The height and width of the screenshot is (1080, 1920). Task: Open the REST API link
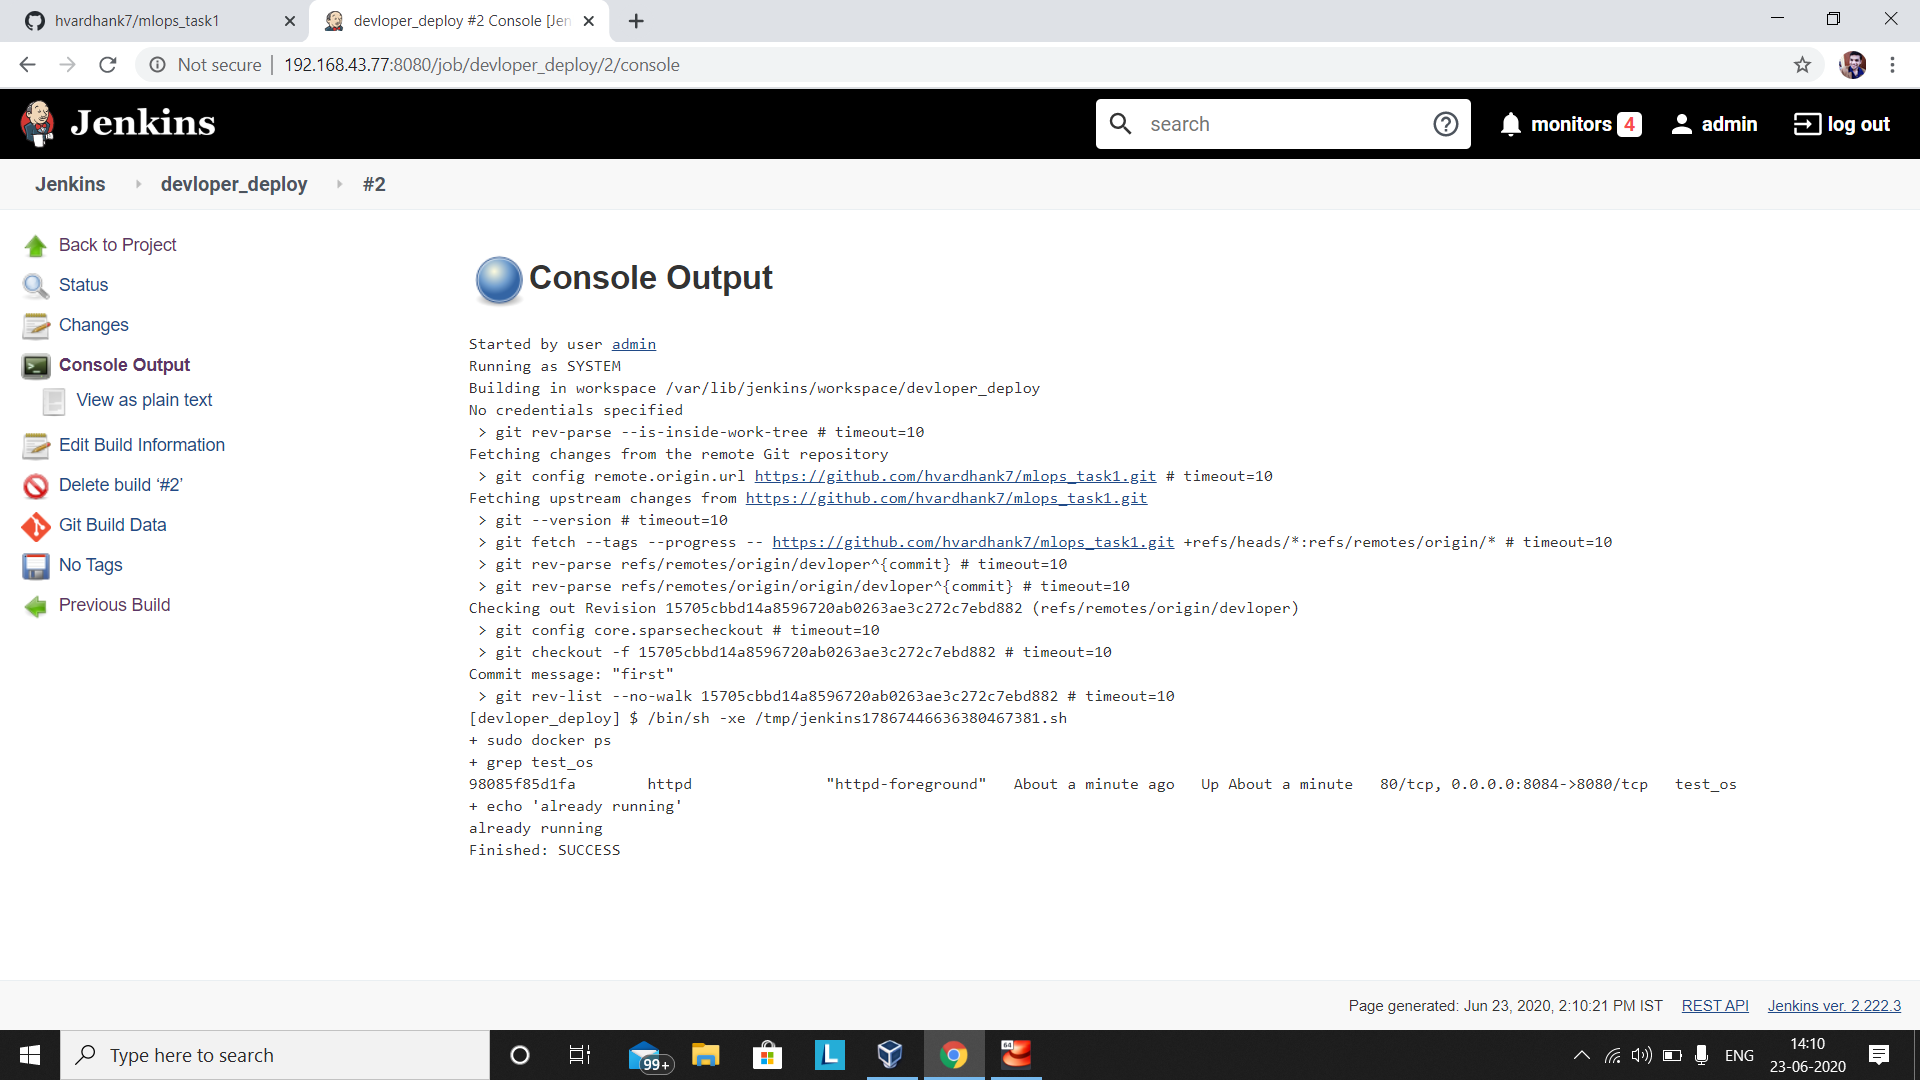click(x=1714, y=1006)
